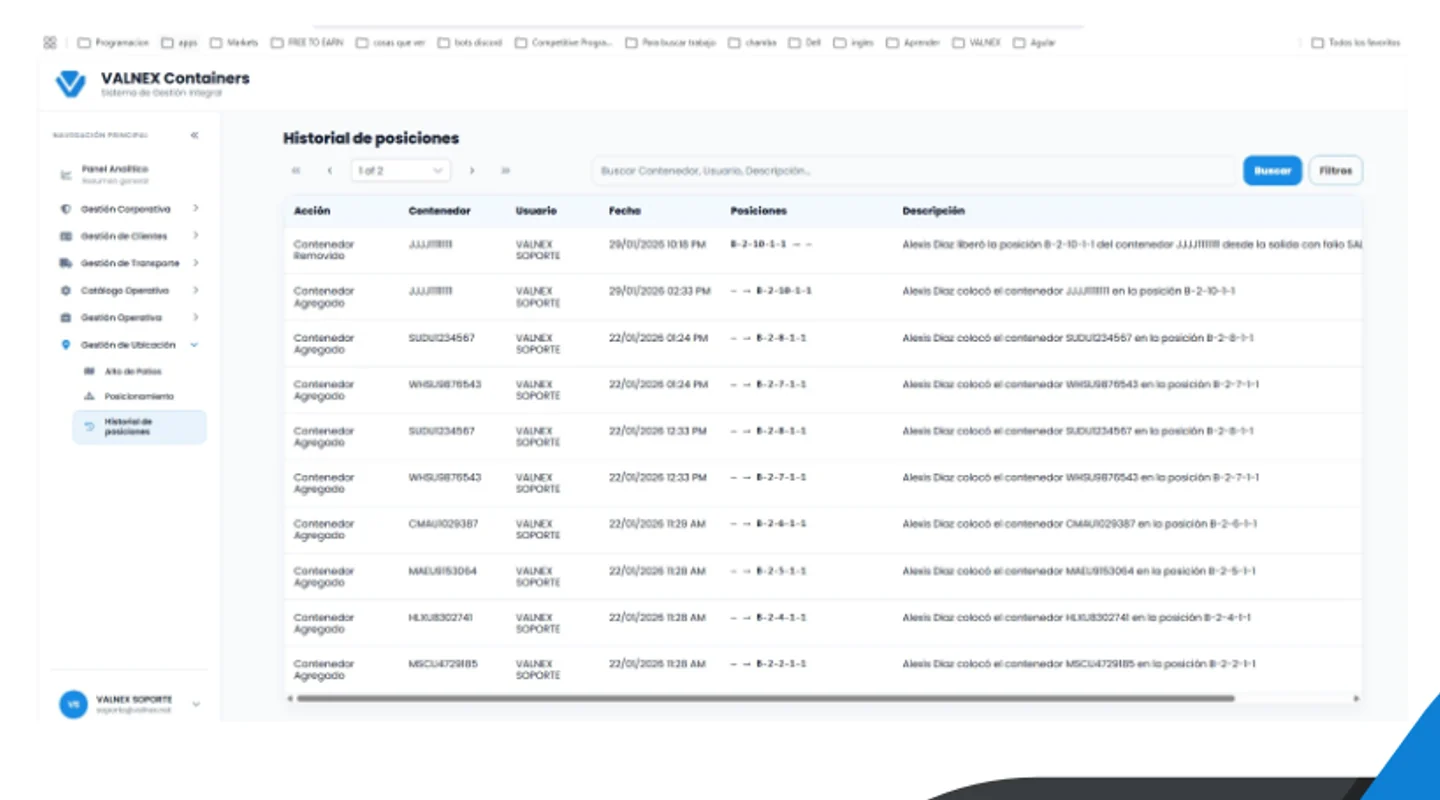Viewport: 1440px width, 800px height.
Task: Click container cell MSCU4729185
Action: pos(443,664)
